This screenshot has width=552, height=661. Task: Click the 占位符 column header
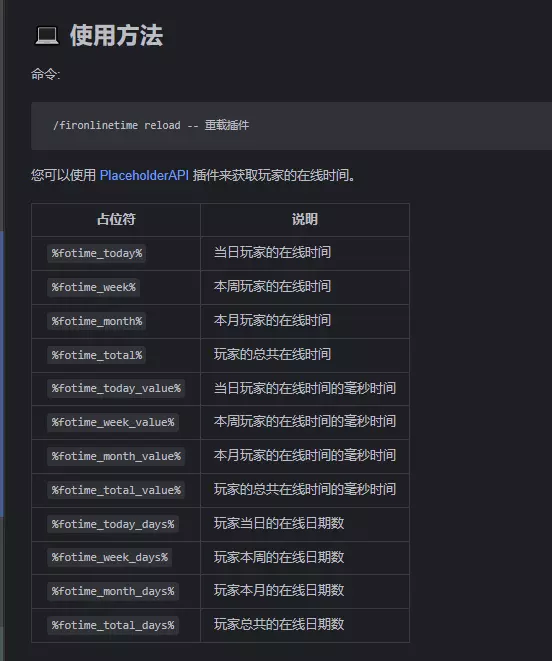point(116,219)
